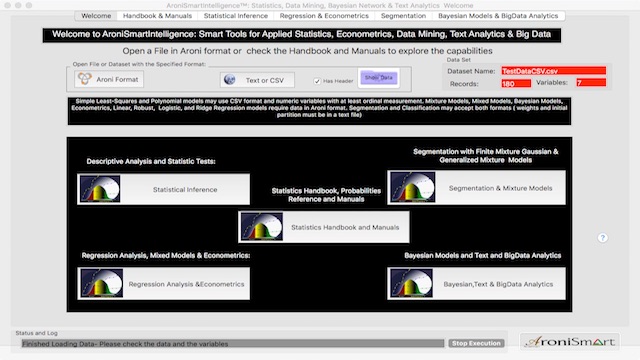
Task: Click the distribution icon beside Statistical Inference
Action: [x=100, y=189]
